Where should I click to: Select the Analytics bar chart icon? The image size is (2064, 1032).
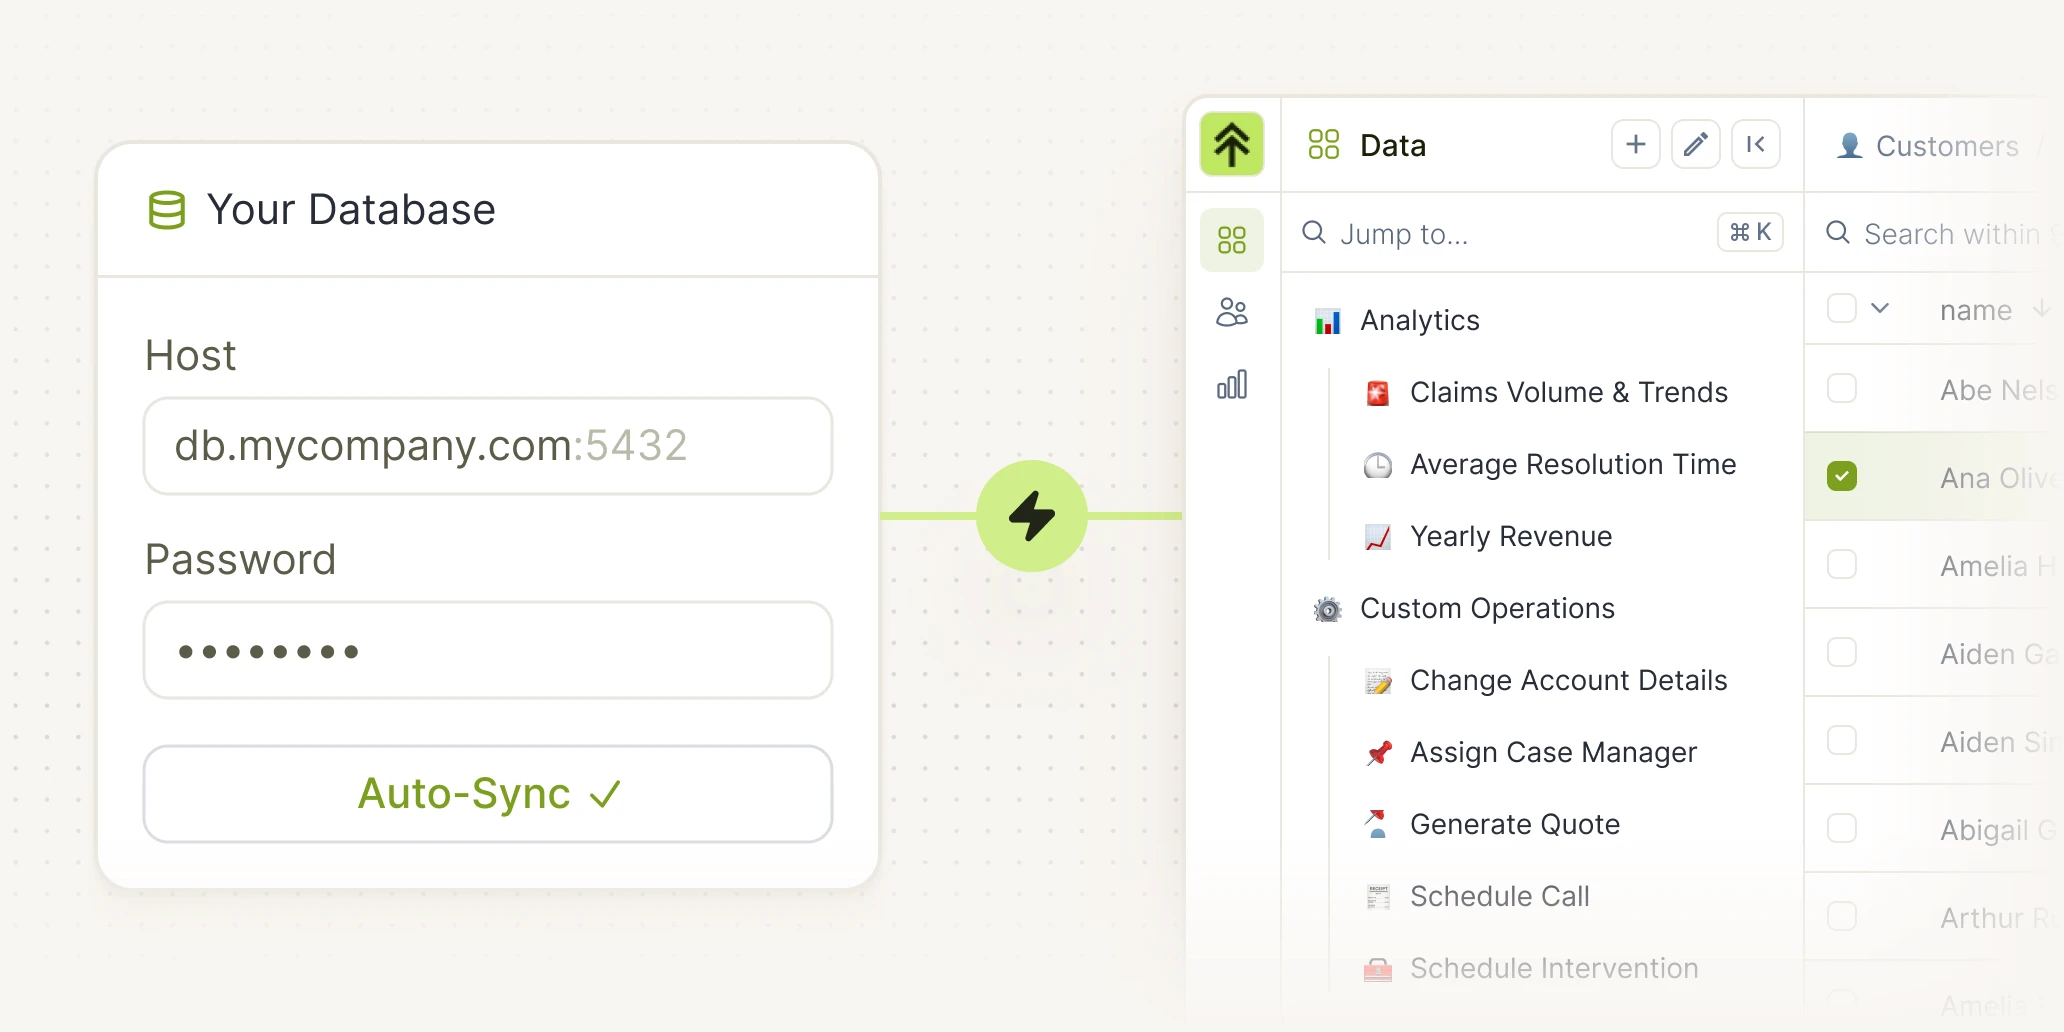click(x=1327, y=320)
